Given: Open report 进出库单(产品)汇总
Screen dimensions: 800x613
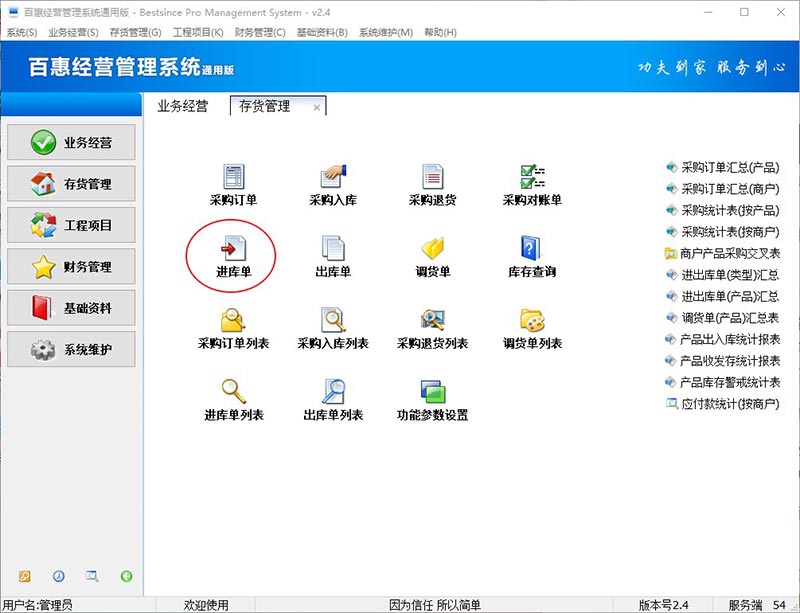Looking at the screenshot, I should 723,296.
